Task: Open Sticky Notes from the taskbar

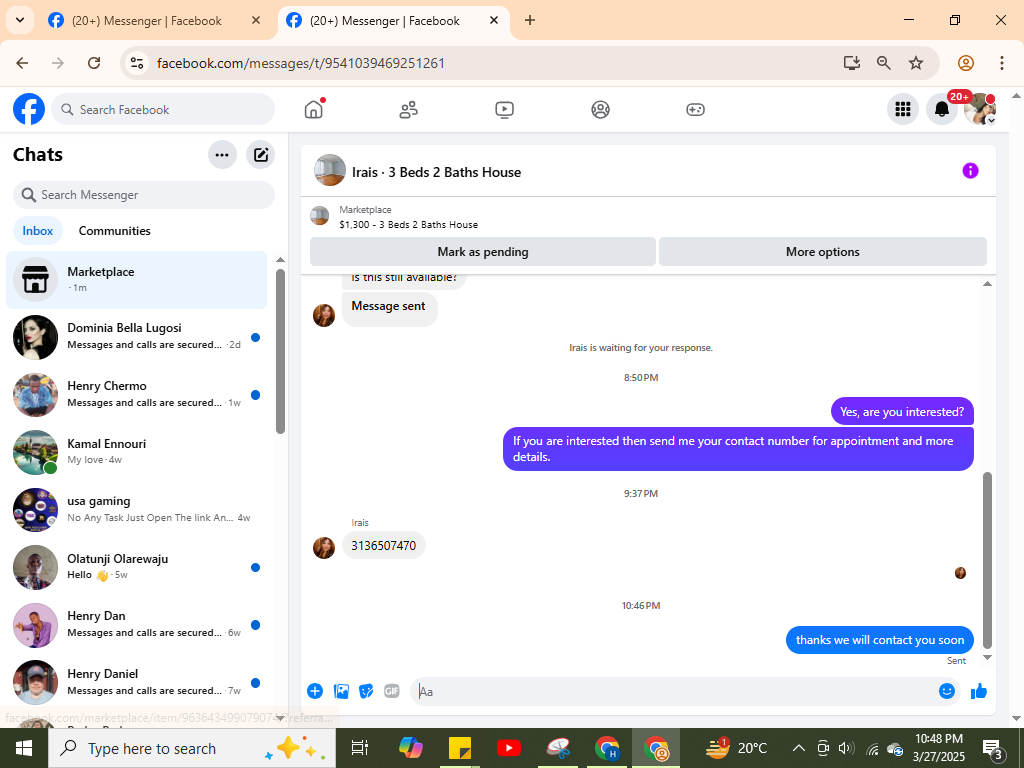Action: click(x=460, y=748)
